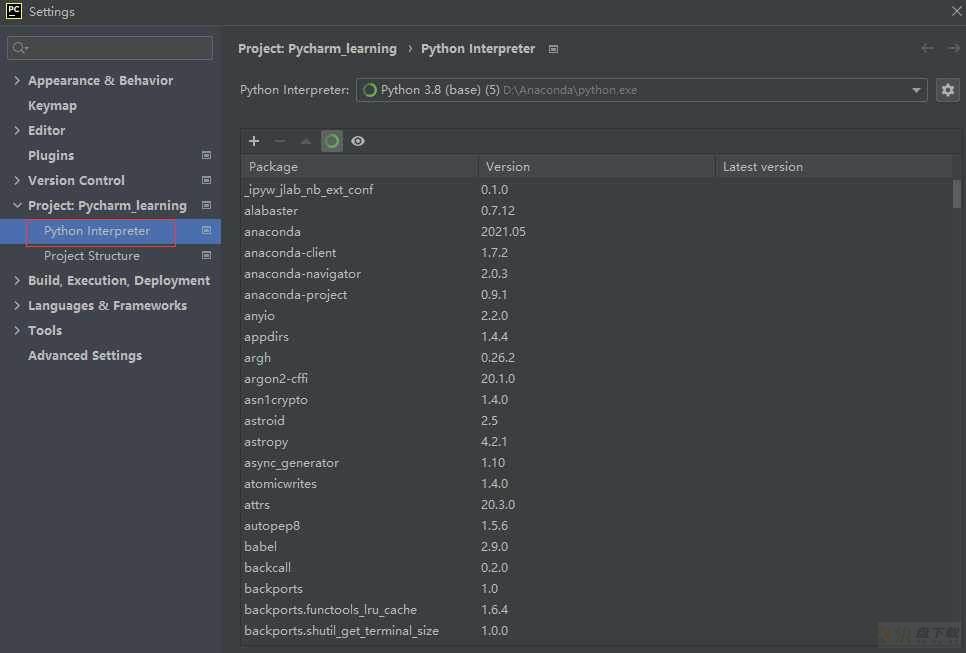Viewport: 966px width, 653px height.
Task: Select the anaconda package row
Action: pos(596,232)
